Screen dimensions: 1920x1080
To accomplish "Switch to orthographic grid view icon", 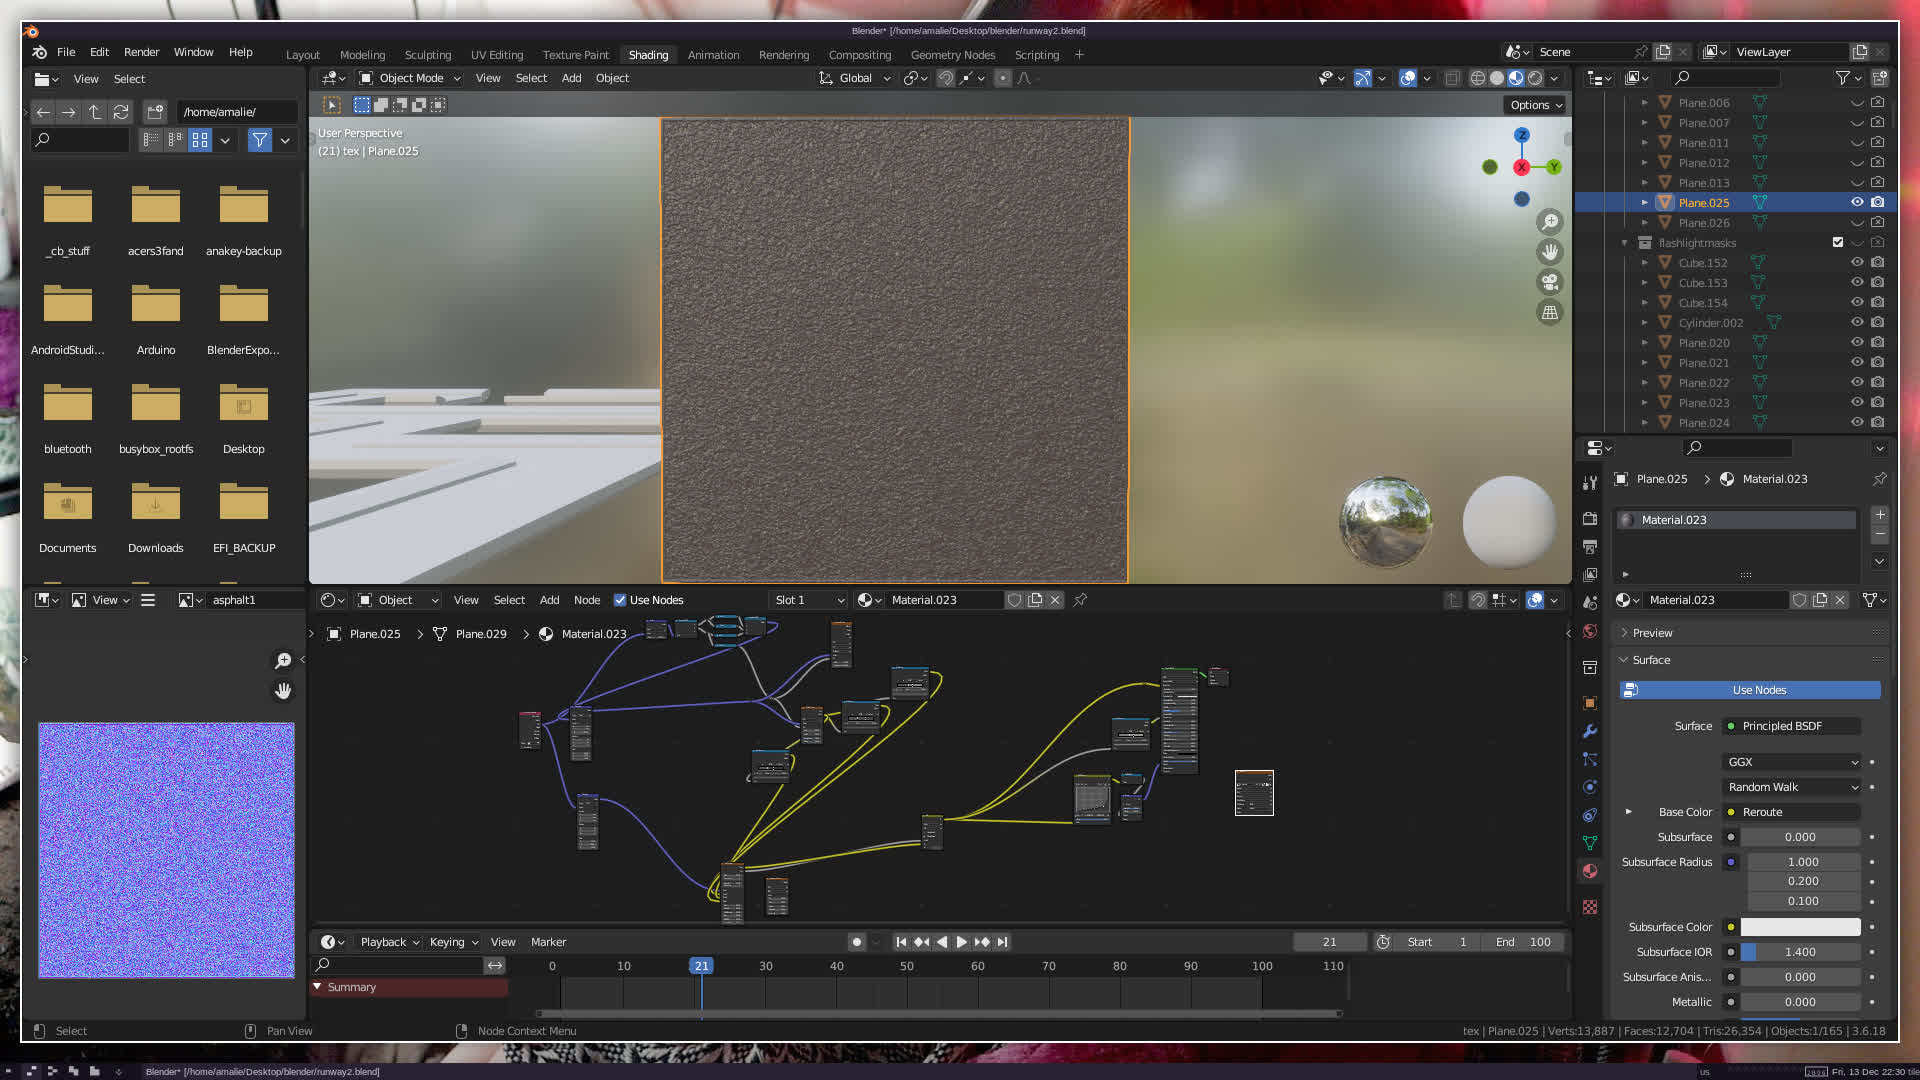I will (x=1550, y=312).
